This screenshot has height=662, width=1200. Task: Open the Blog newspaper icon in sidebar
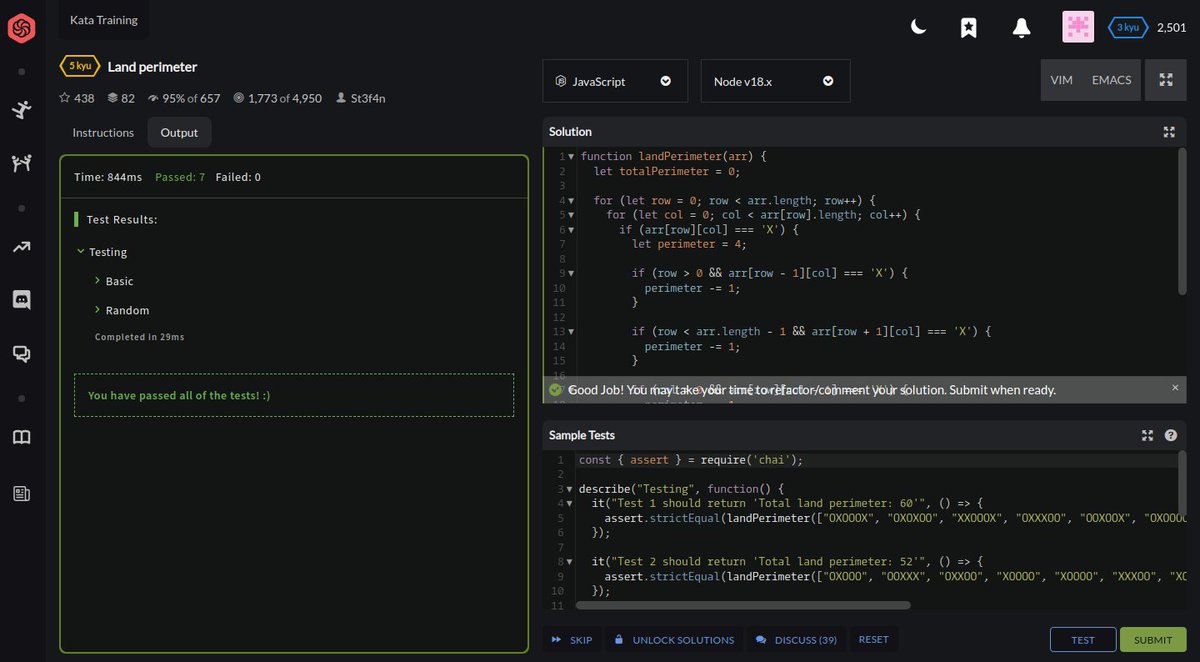22,493
